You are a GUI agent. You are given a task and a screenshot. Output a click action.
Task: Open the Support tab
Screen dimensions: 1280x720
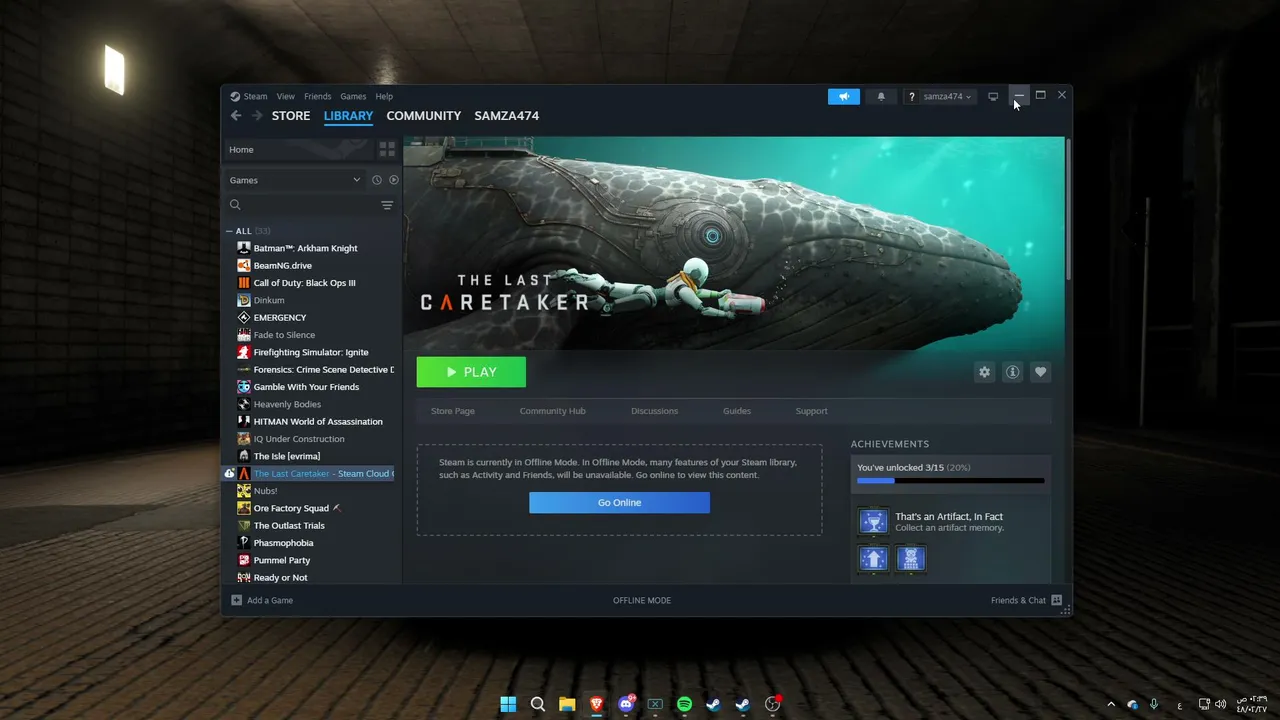point(811,411)
